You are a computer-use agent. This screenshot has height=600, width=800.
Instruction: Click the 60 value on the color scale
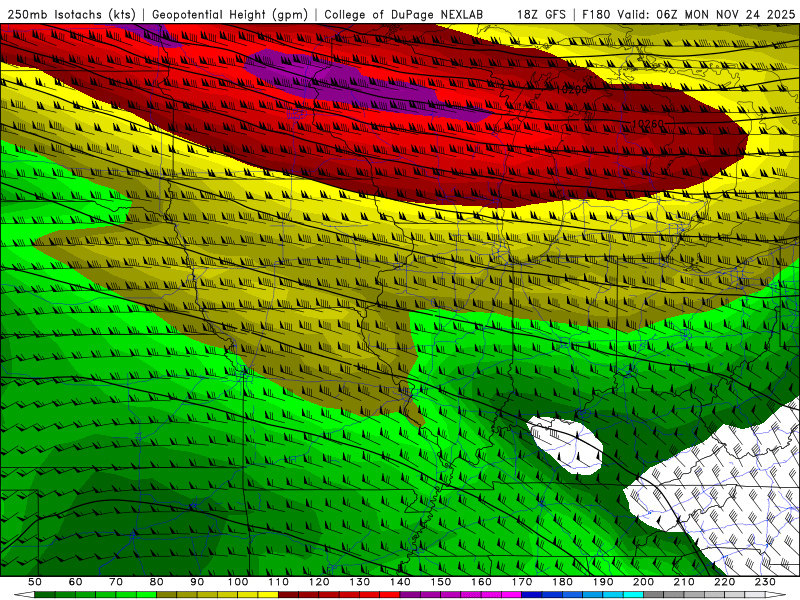75,582
